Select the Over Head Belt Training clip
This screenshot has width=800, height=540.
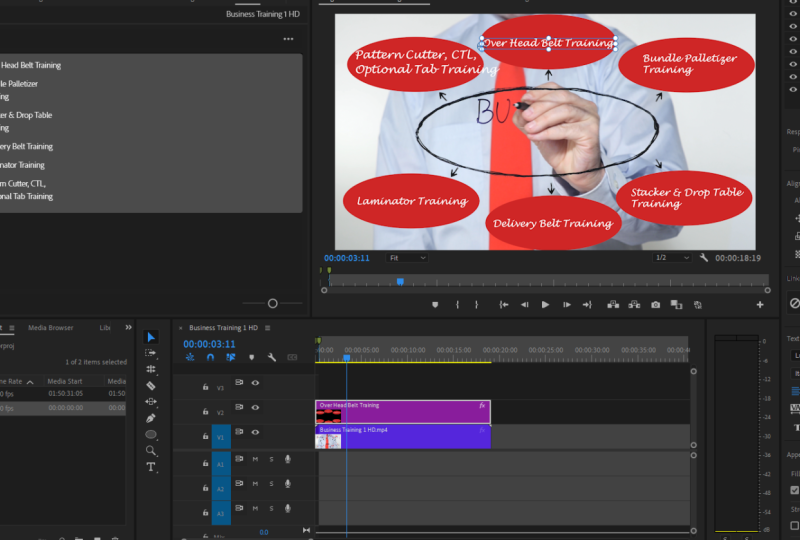click(x=403, y=412)
